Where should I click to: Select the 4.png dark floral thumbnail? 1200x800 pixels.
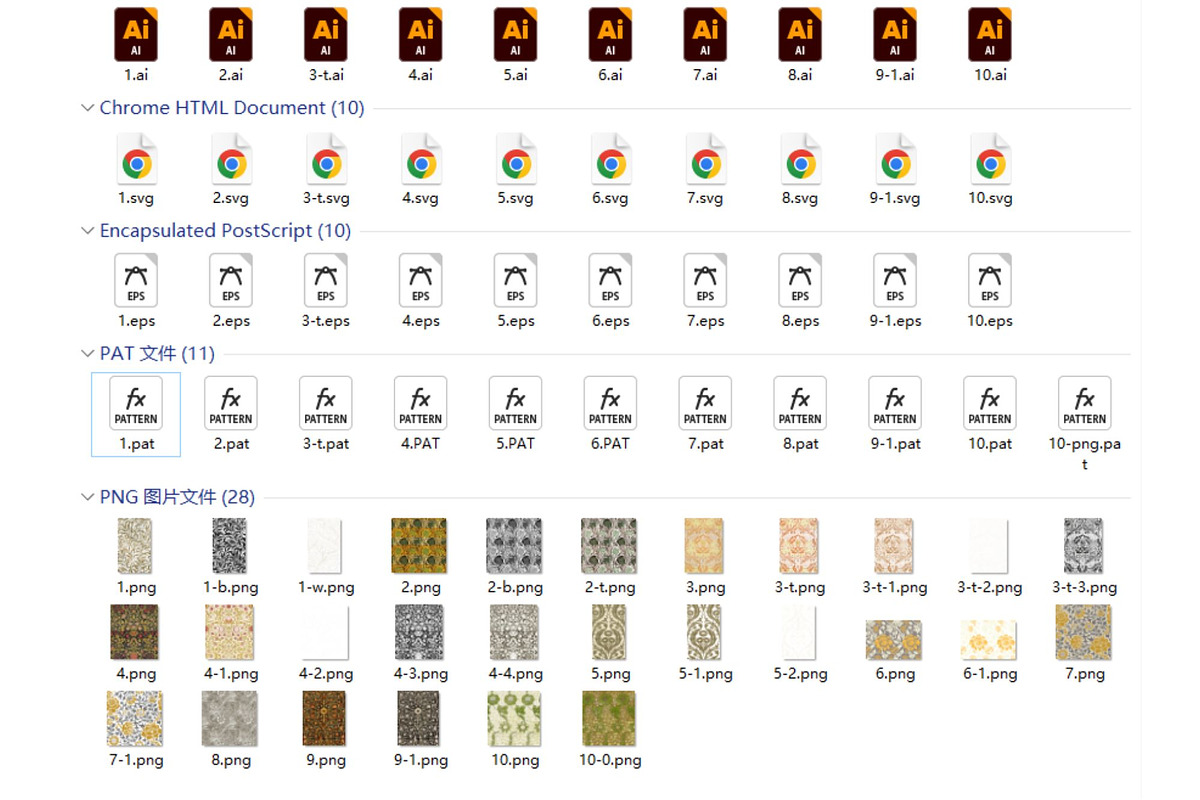(135, 632)
